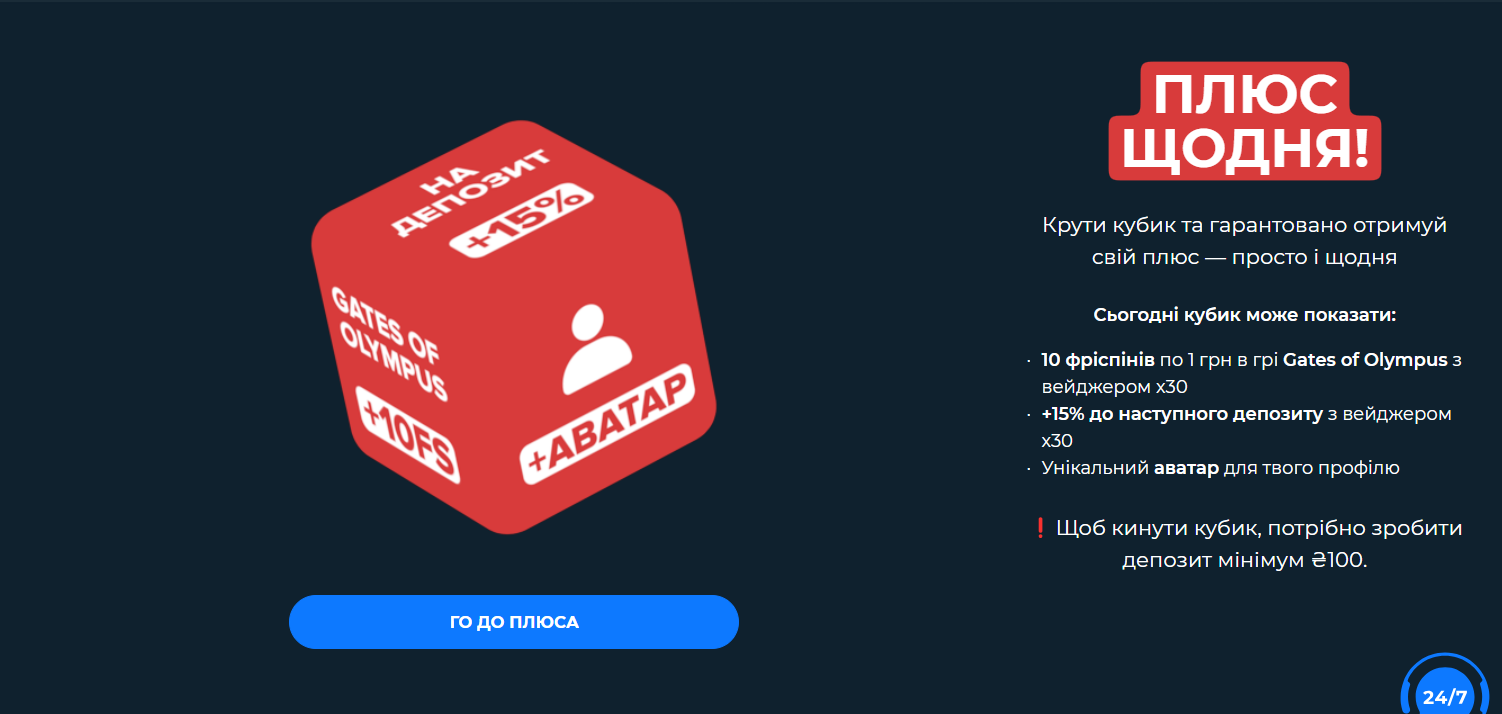Click the bold 10 фріспінів text
This screenshot has height=714, width=1502.
1097,360
